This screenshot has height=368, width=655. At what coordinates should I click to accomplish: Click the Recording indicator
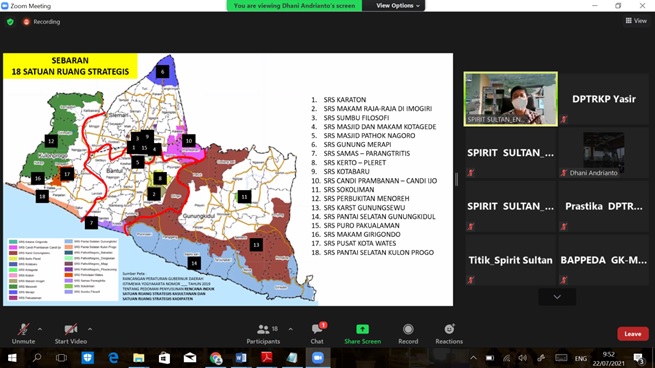(x=42, y=22)
